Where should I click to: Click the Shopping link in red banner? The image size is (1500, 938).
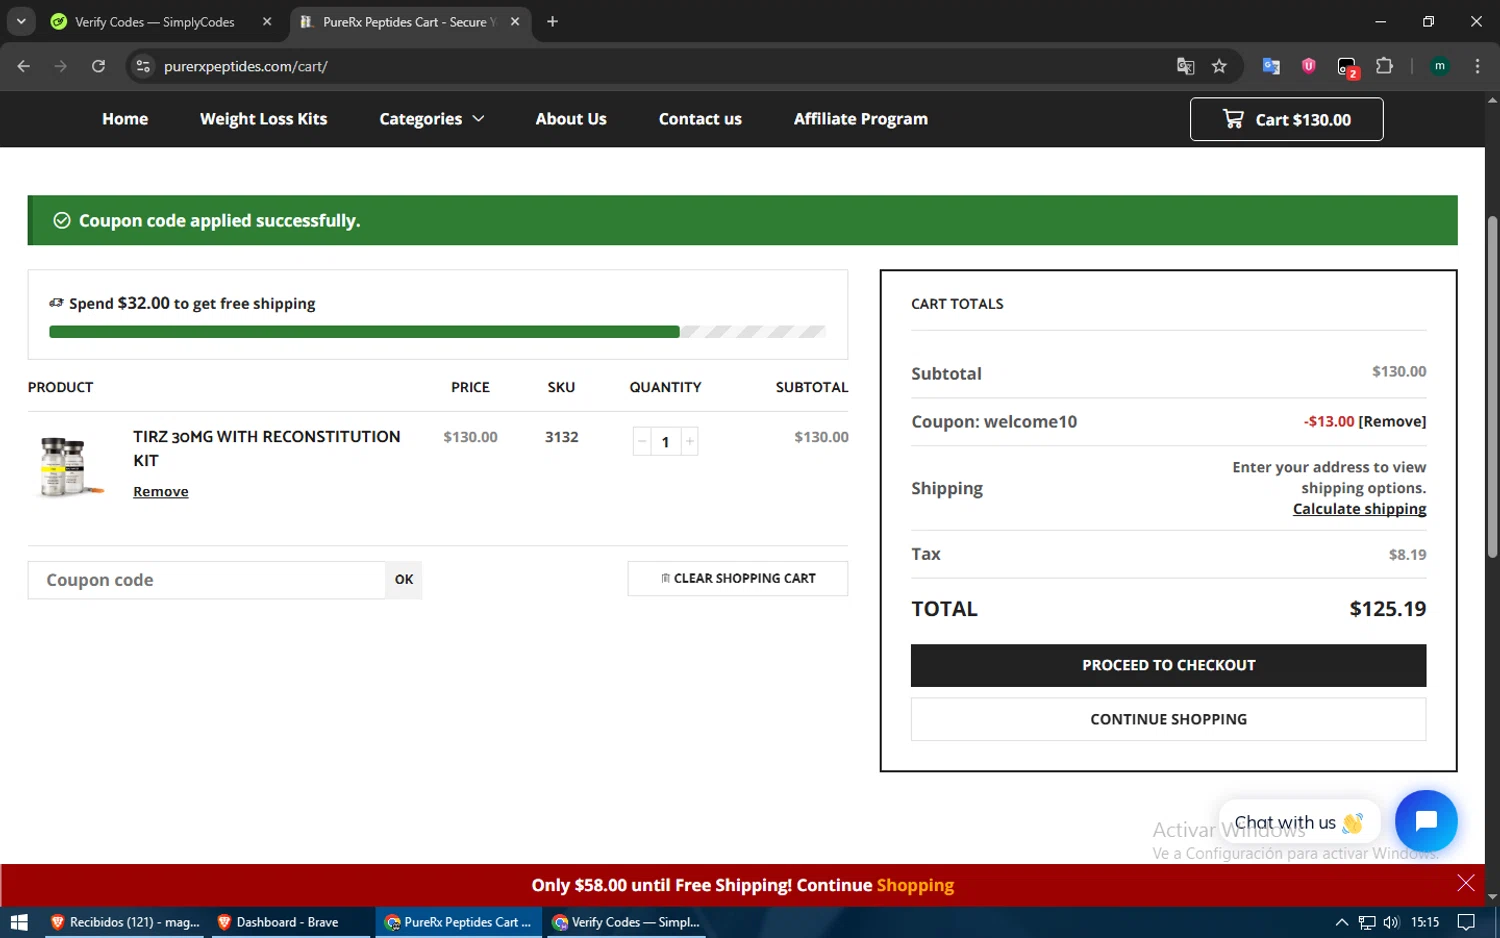[x=915, y=885]
